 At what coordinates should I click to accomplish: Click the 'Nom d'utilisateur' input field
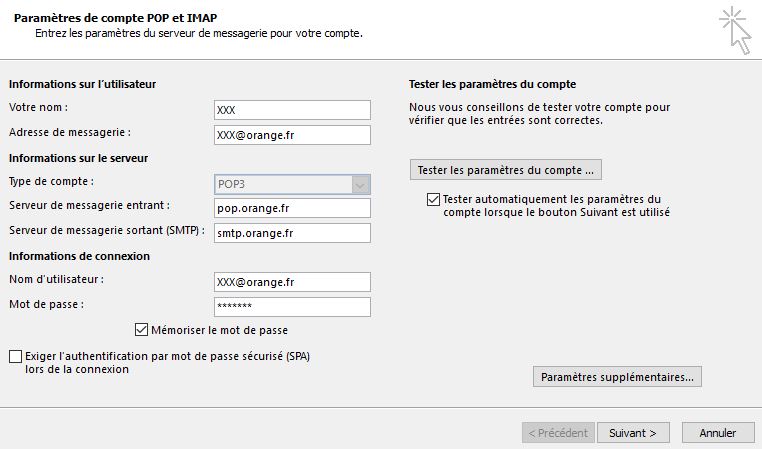click(292, 282)
